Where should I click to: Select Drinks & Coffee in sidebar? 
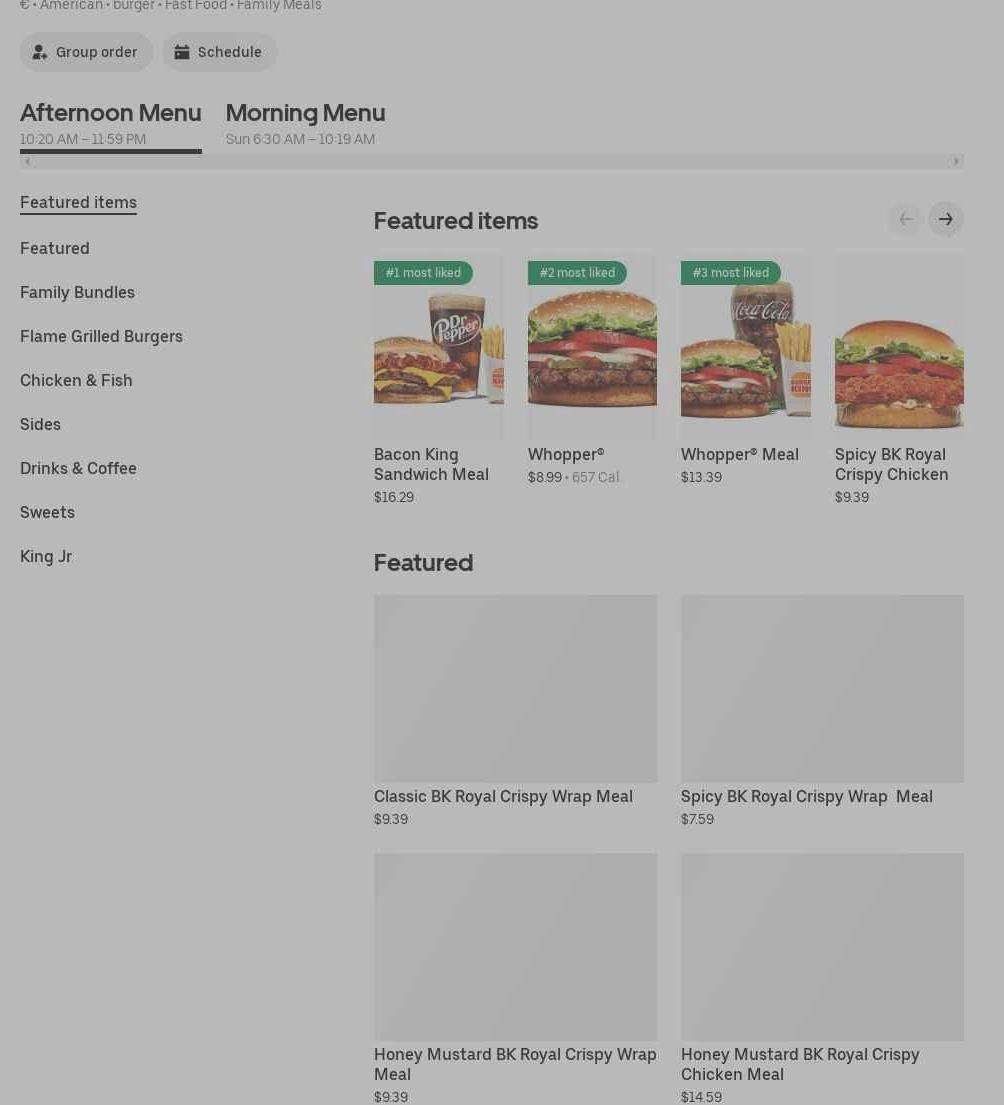click(x=78, y=468)
